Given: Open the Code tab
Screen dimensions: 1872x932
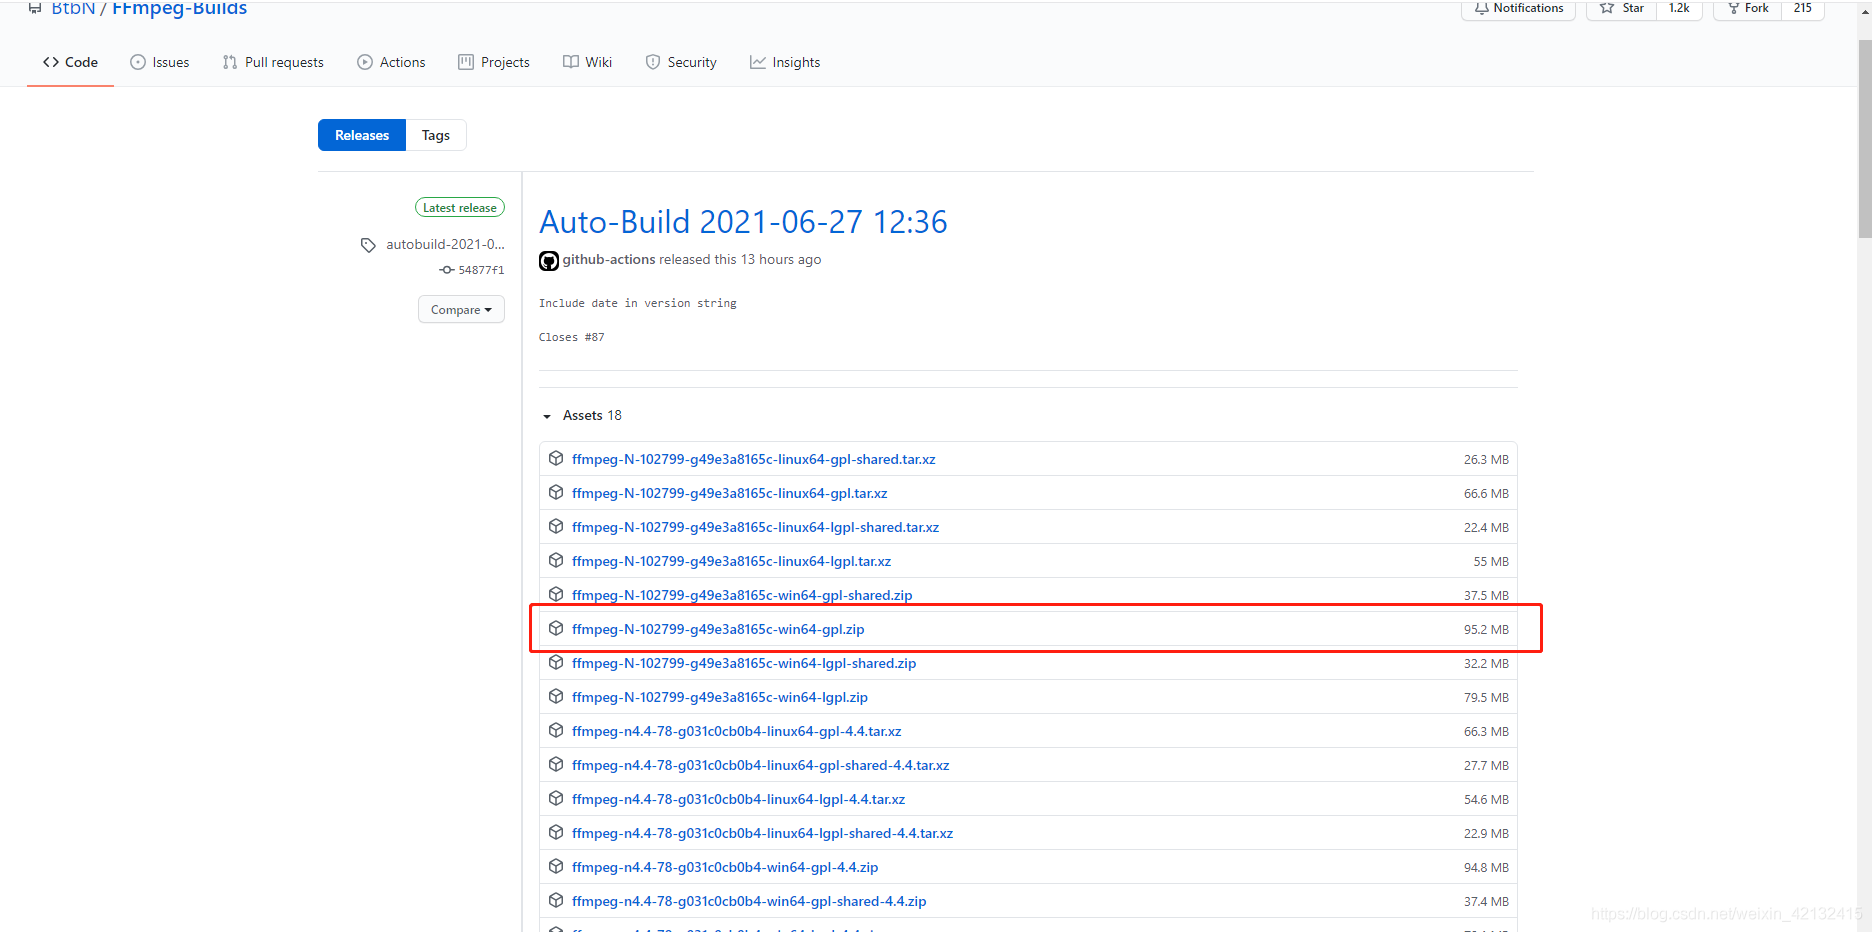Looking at the screenshot, I should point(70,62).
